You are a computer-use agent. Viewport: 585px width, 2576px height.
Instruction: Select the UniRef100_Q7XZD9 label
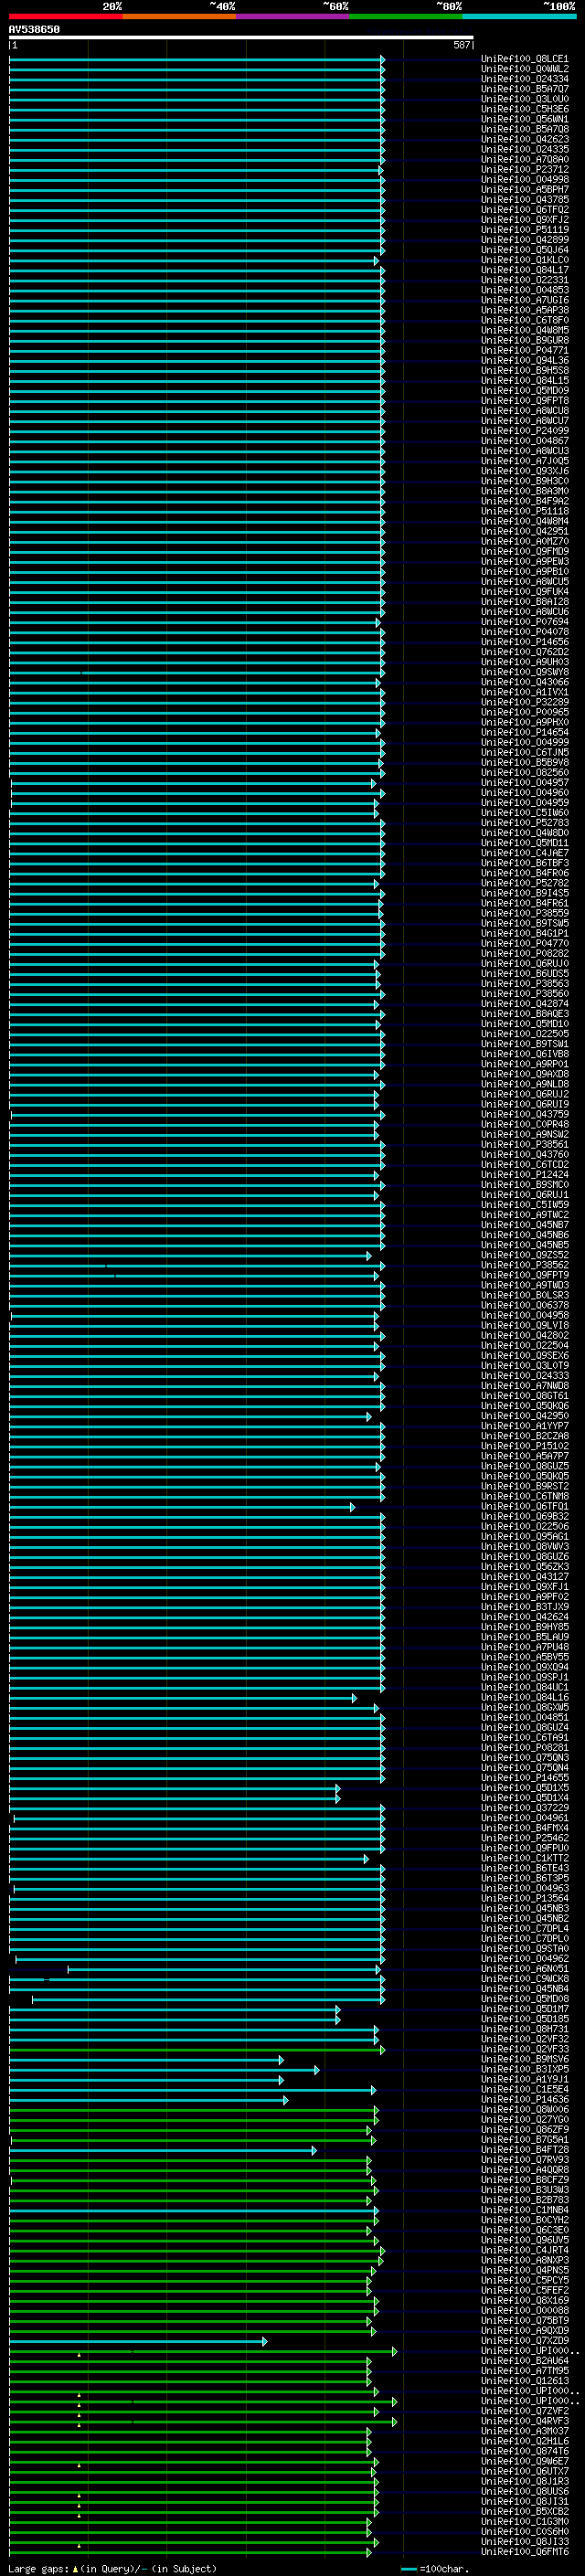pyautogui.click(x=525, y=2340)
